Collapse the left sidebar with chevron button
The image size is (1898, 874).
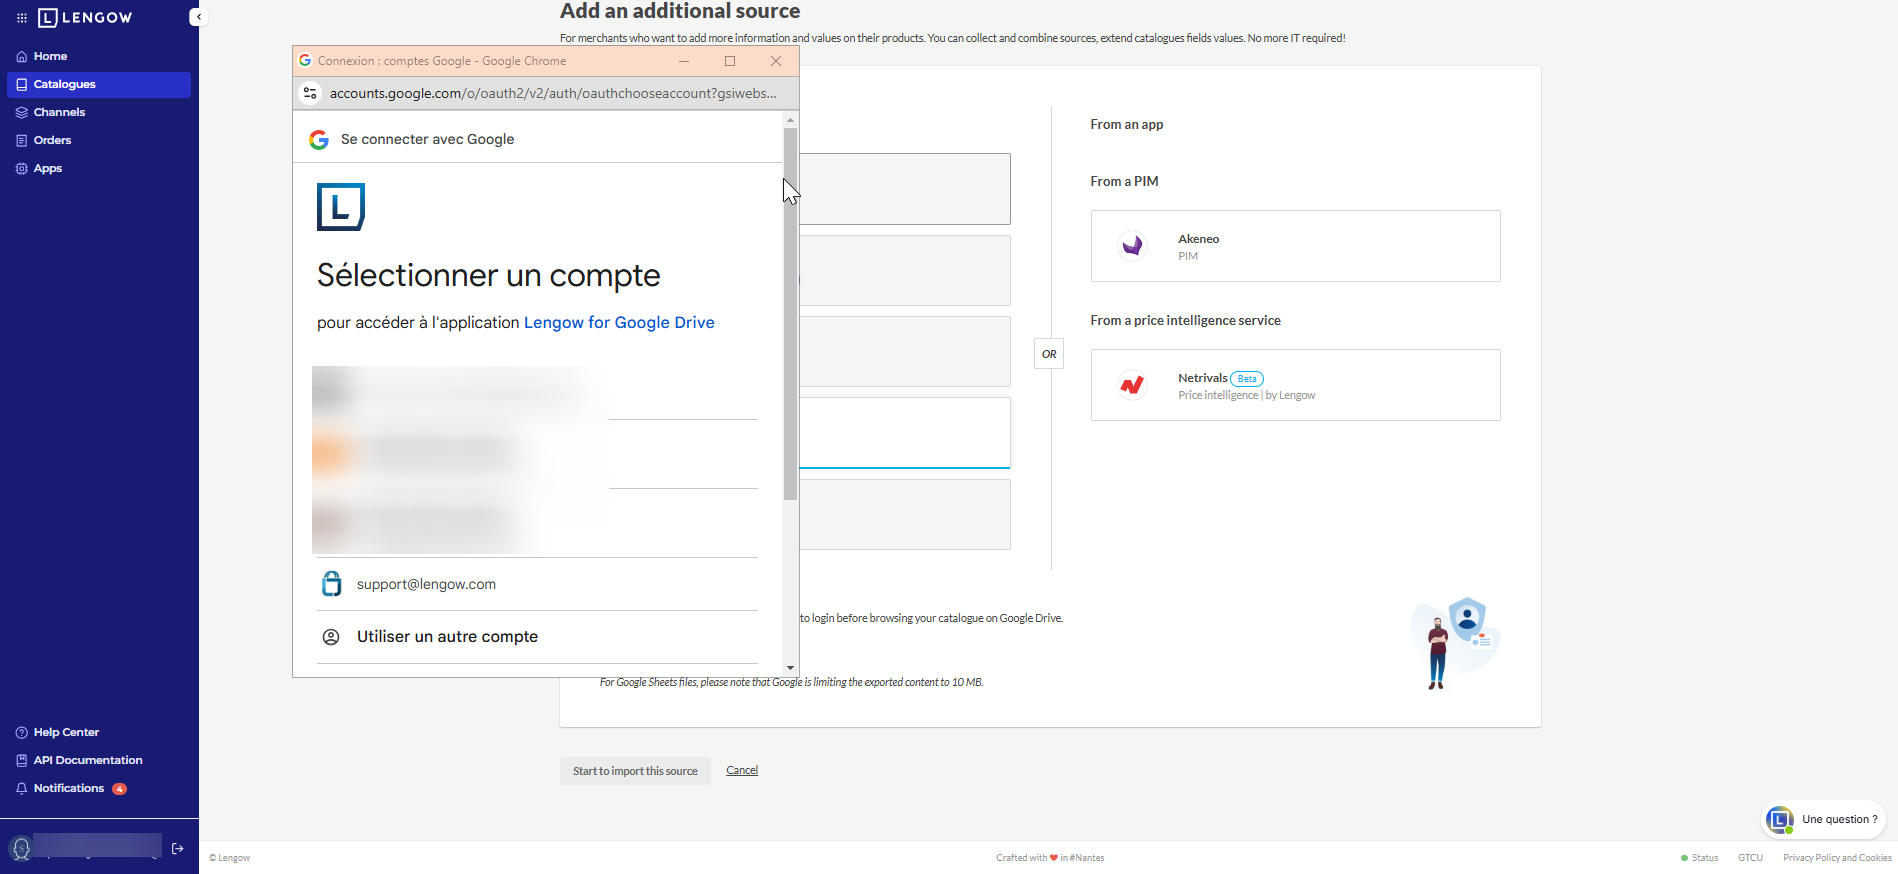196,17
